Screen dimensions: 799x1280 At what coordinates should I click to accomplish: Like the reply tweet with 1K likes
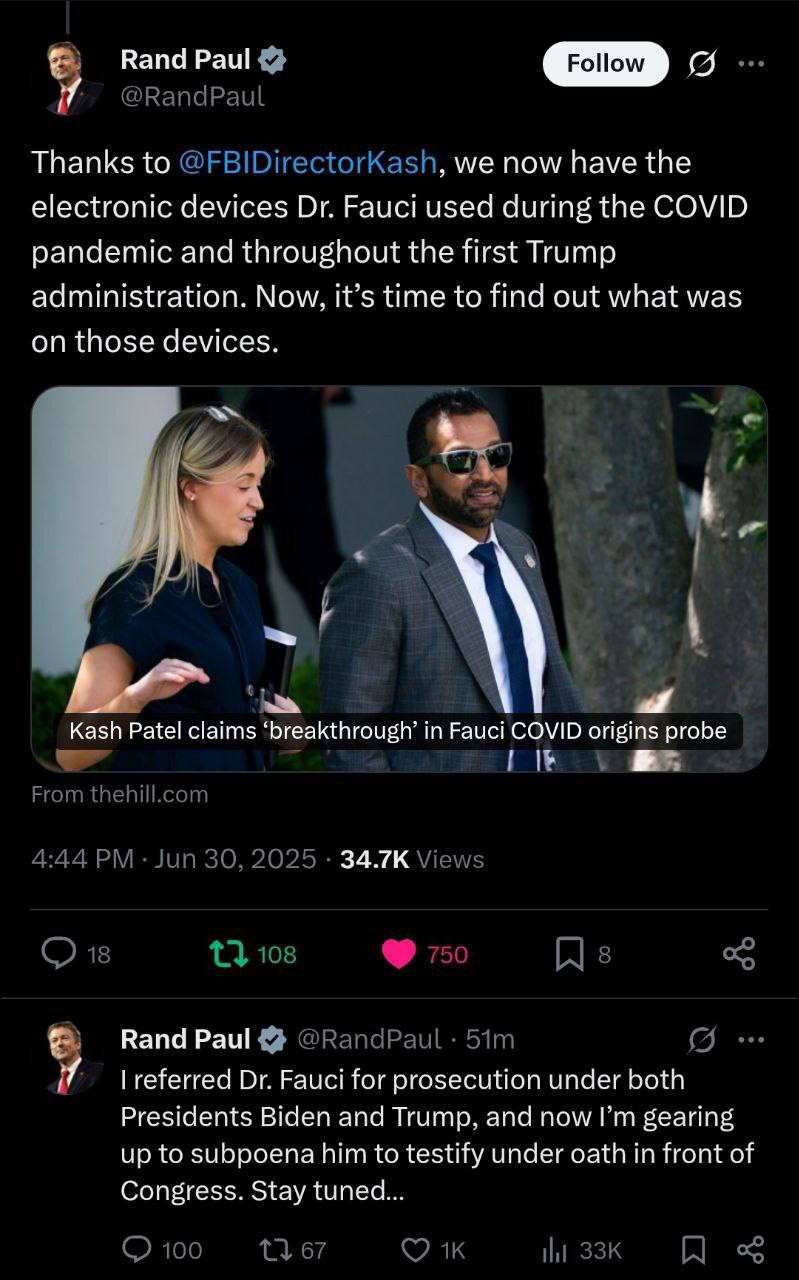coord(414,1250)
